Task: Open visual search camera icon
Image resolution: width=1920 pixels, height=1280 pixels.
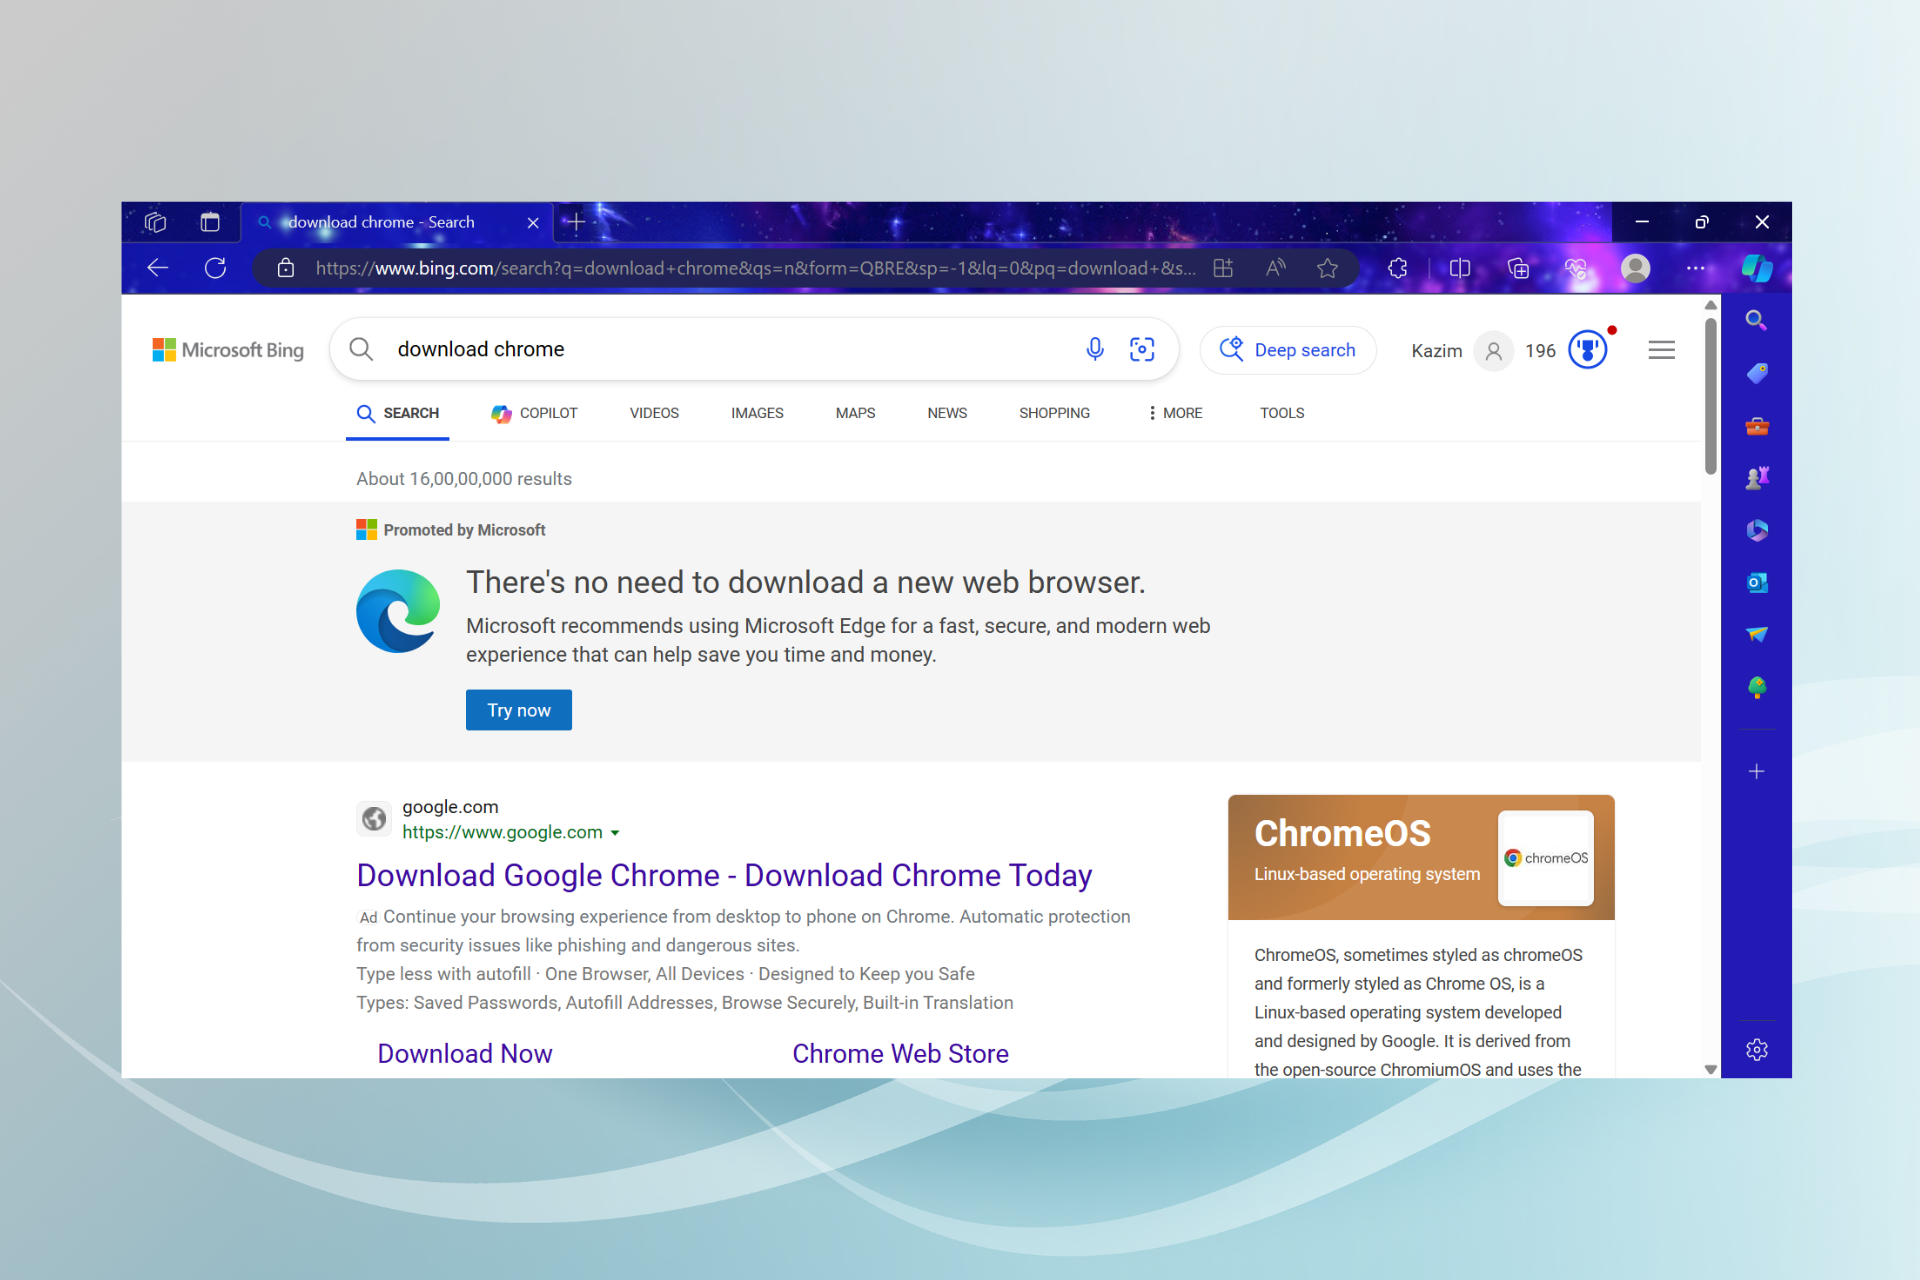Action: pyautogui.click(x=1142, y=349)
